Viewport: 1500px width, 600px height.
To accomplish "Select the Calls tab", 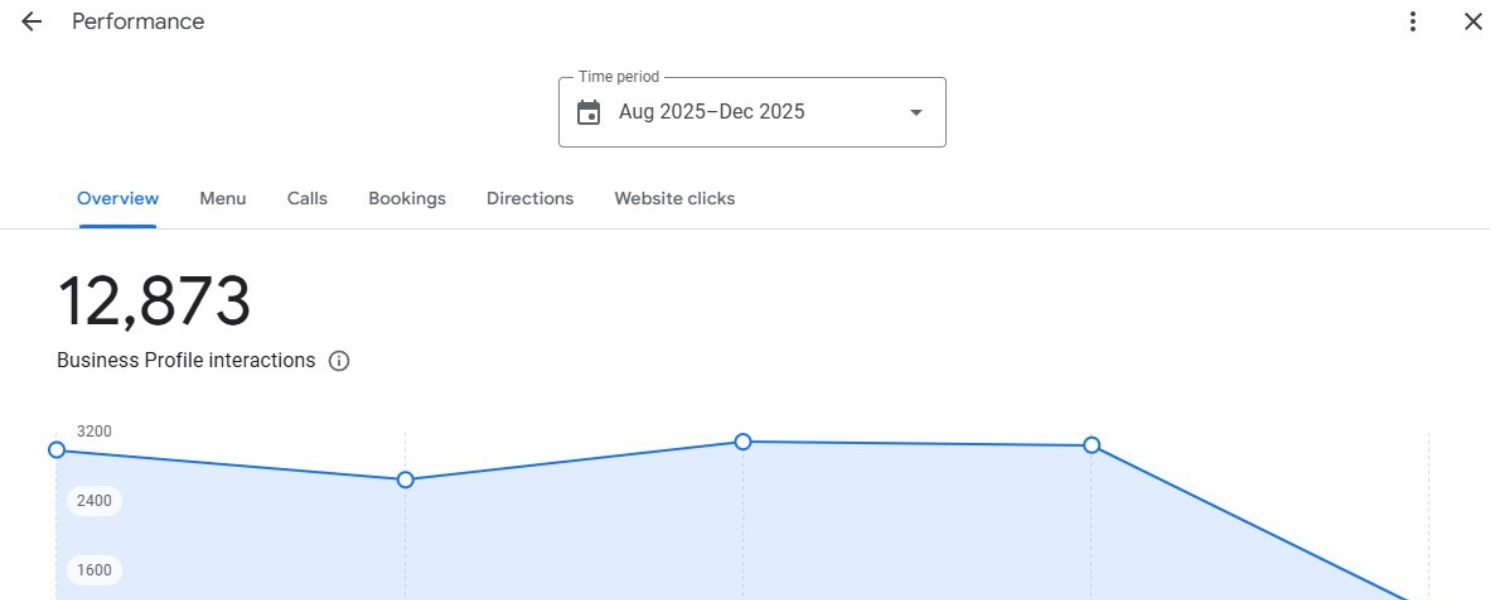I will [x=307, y=198].
